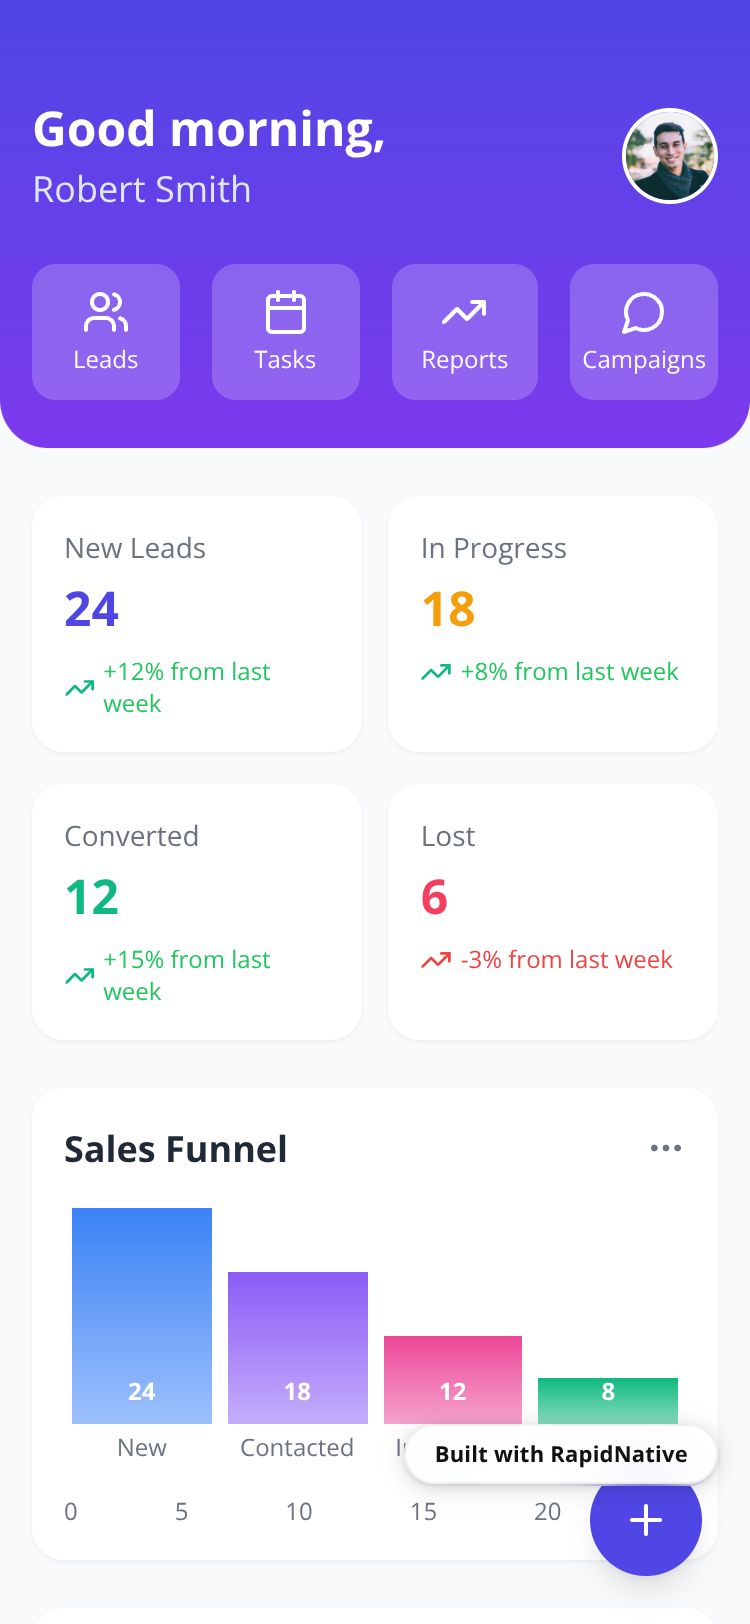750x1624 pixels.
Task: Select the green funnel bar showing 8
Action: [608, 1398]
